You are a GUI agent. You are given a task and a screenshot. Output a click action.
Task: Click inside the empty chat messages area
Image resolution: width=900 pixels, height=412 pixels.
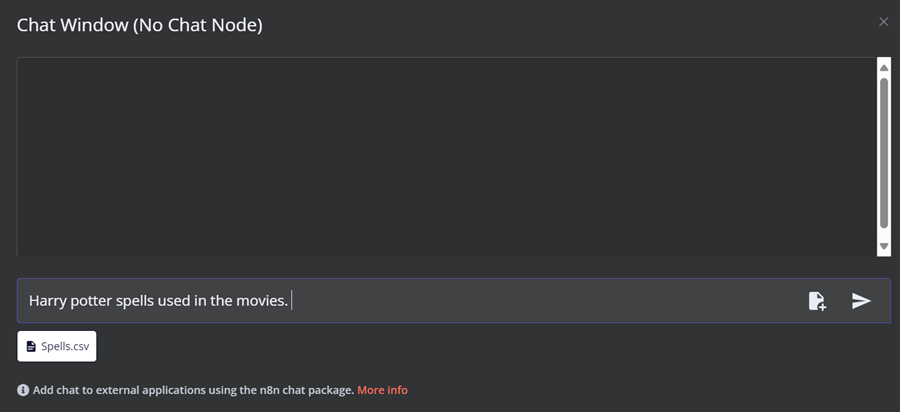point(446,156)
